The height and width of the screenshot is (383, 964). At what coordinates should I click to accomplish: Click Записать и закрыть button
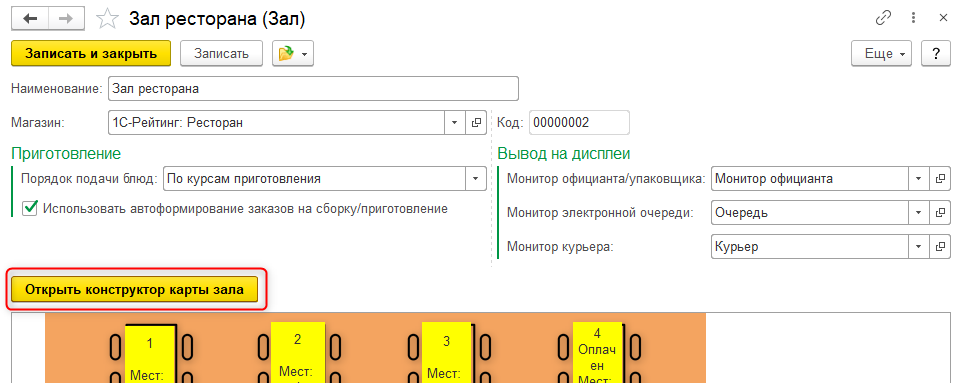pyautogui.click(x=91, y=53)
